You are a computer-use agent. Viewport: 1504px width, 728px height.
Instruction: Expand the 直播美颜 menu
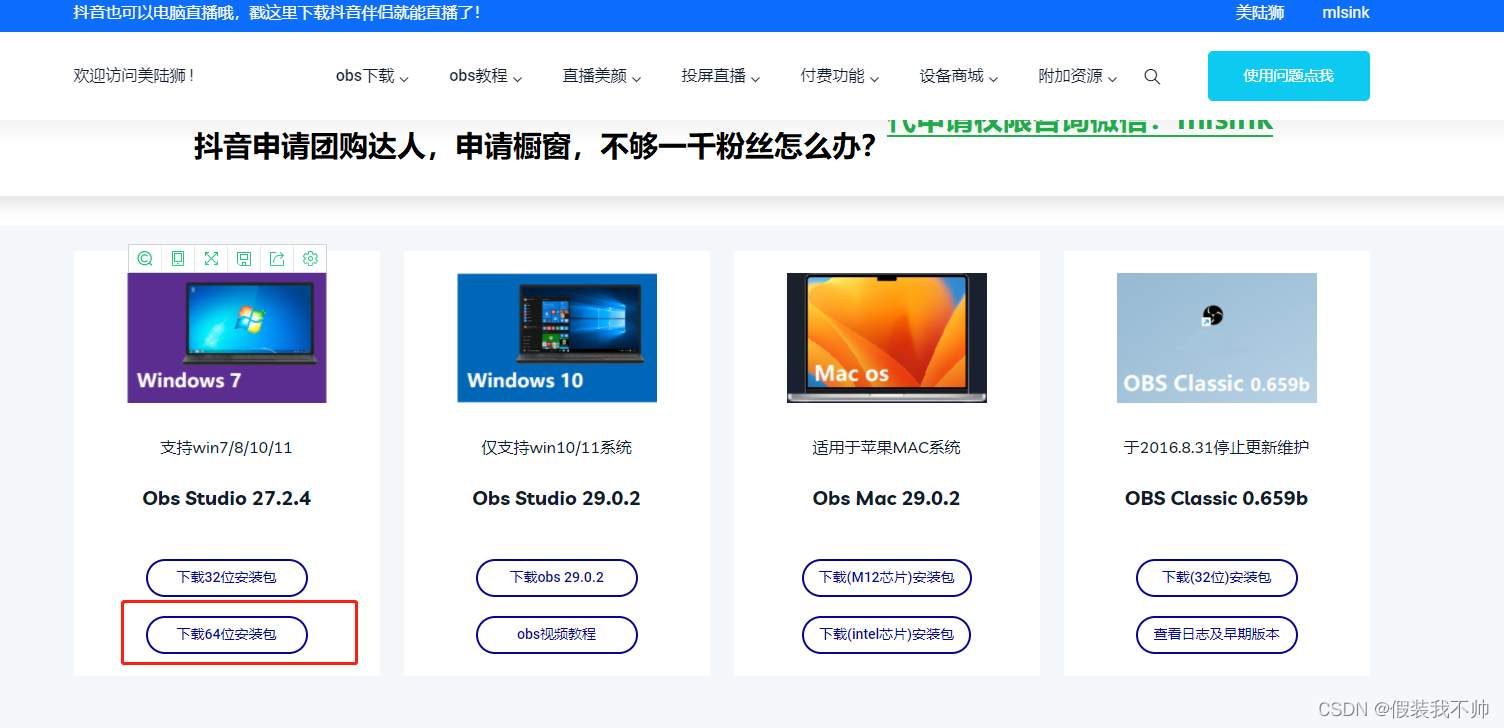click(602, 76)
